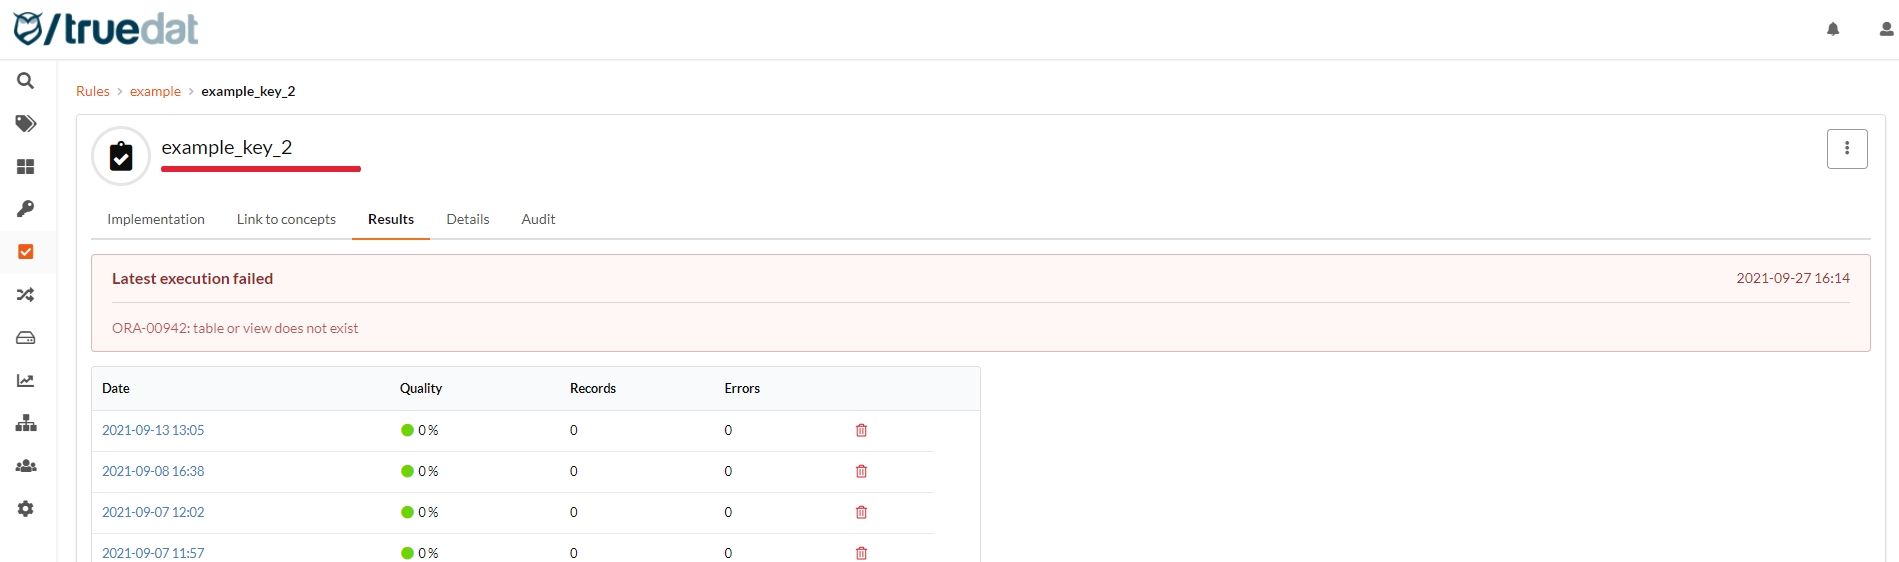Click the users group sidebar icon

click(26, 466)
